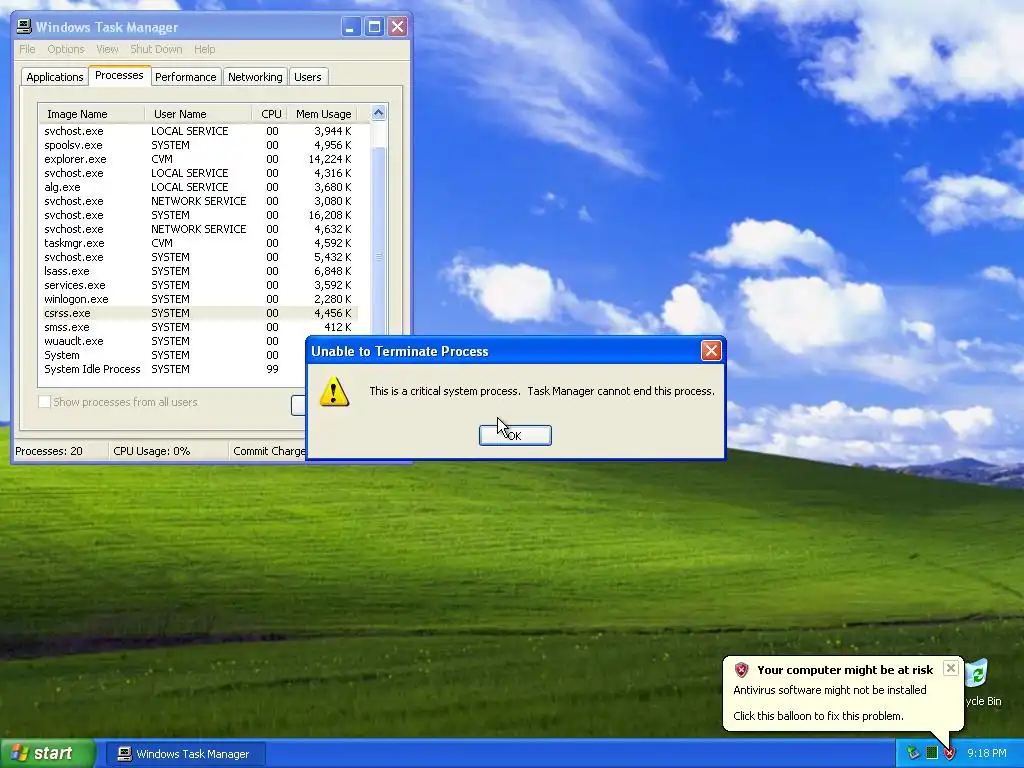Switch to the Networking tab
1024x768 pixels.
tap(255, 77)
